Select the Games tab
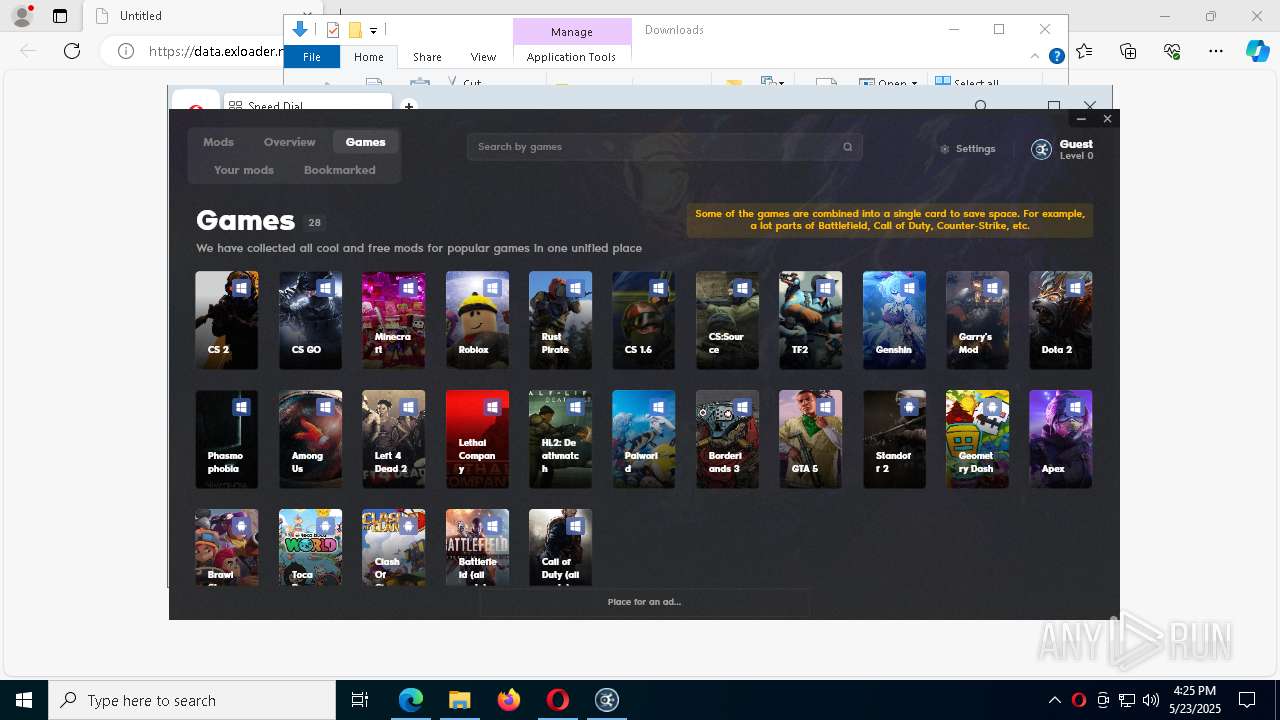The image size is (1280, 720). tap(365, 142)
